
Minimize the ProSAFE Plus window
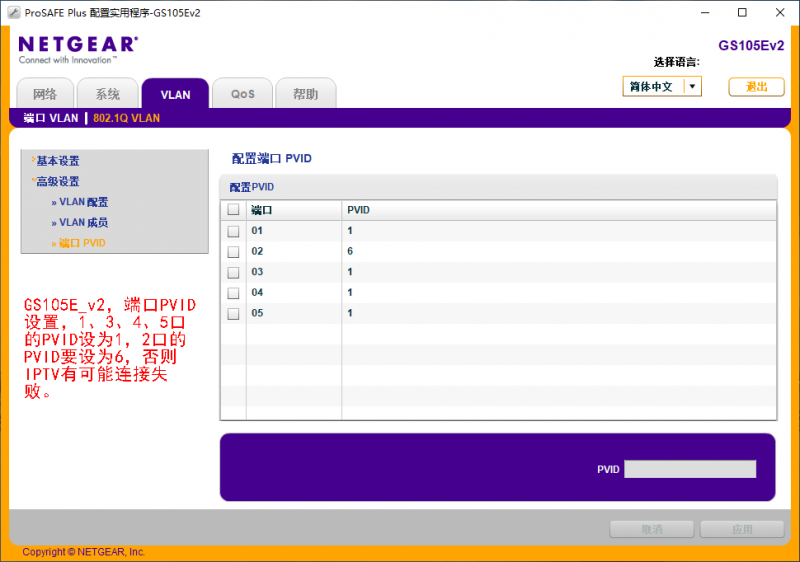tap(705, 13)
